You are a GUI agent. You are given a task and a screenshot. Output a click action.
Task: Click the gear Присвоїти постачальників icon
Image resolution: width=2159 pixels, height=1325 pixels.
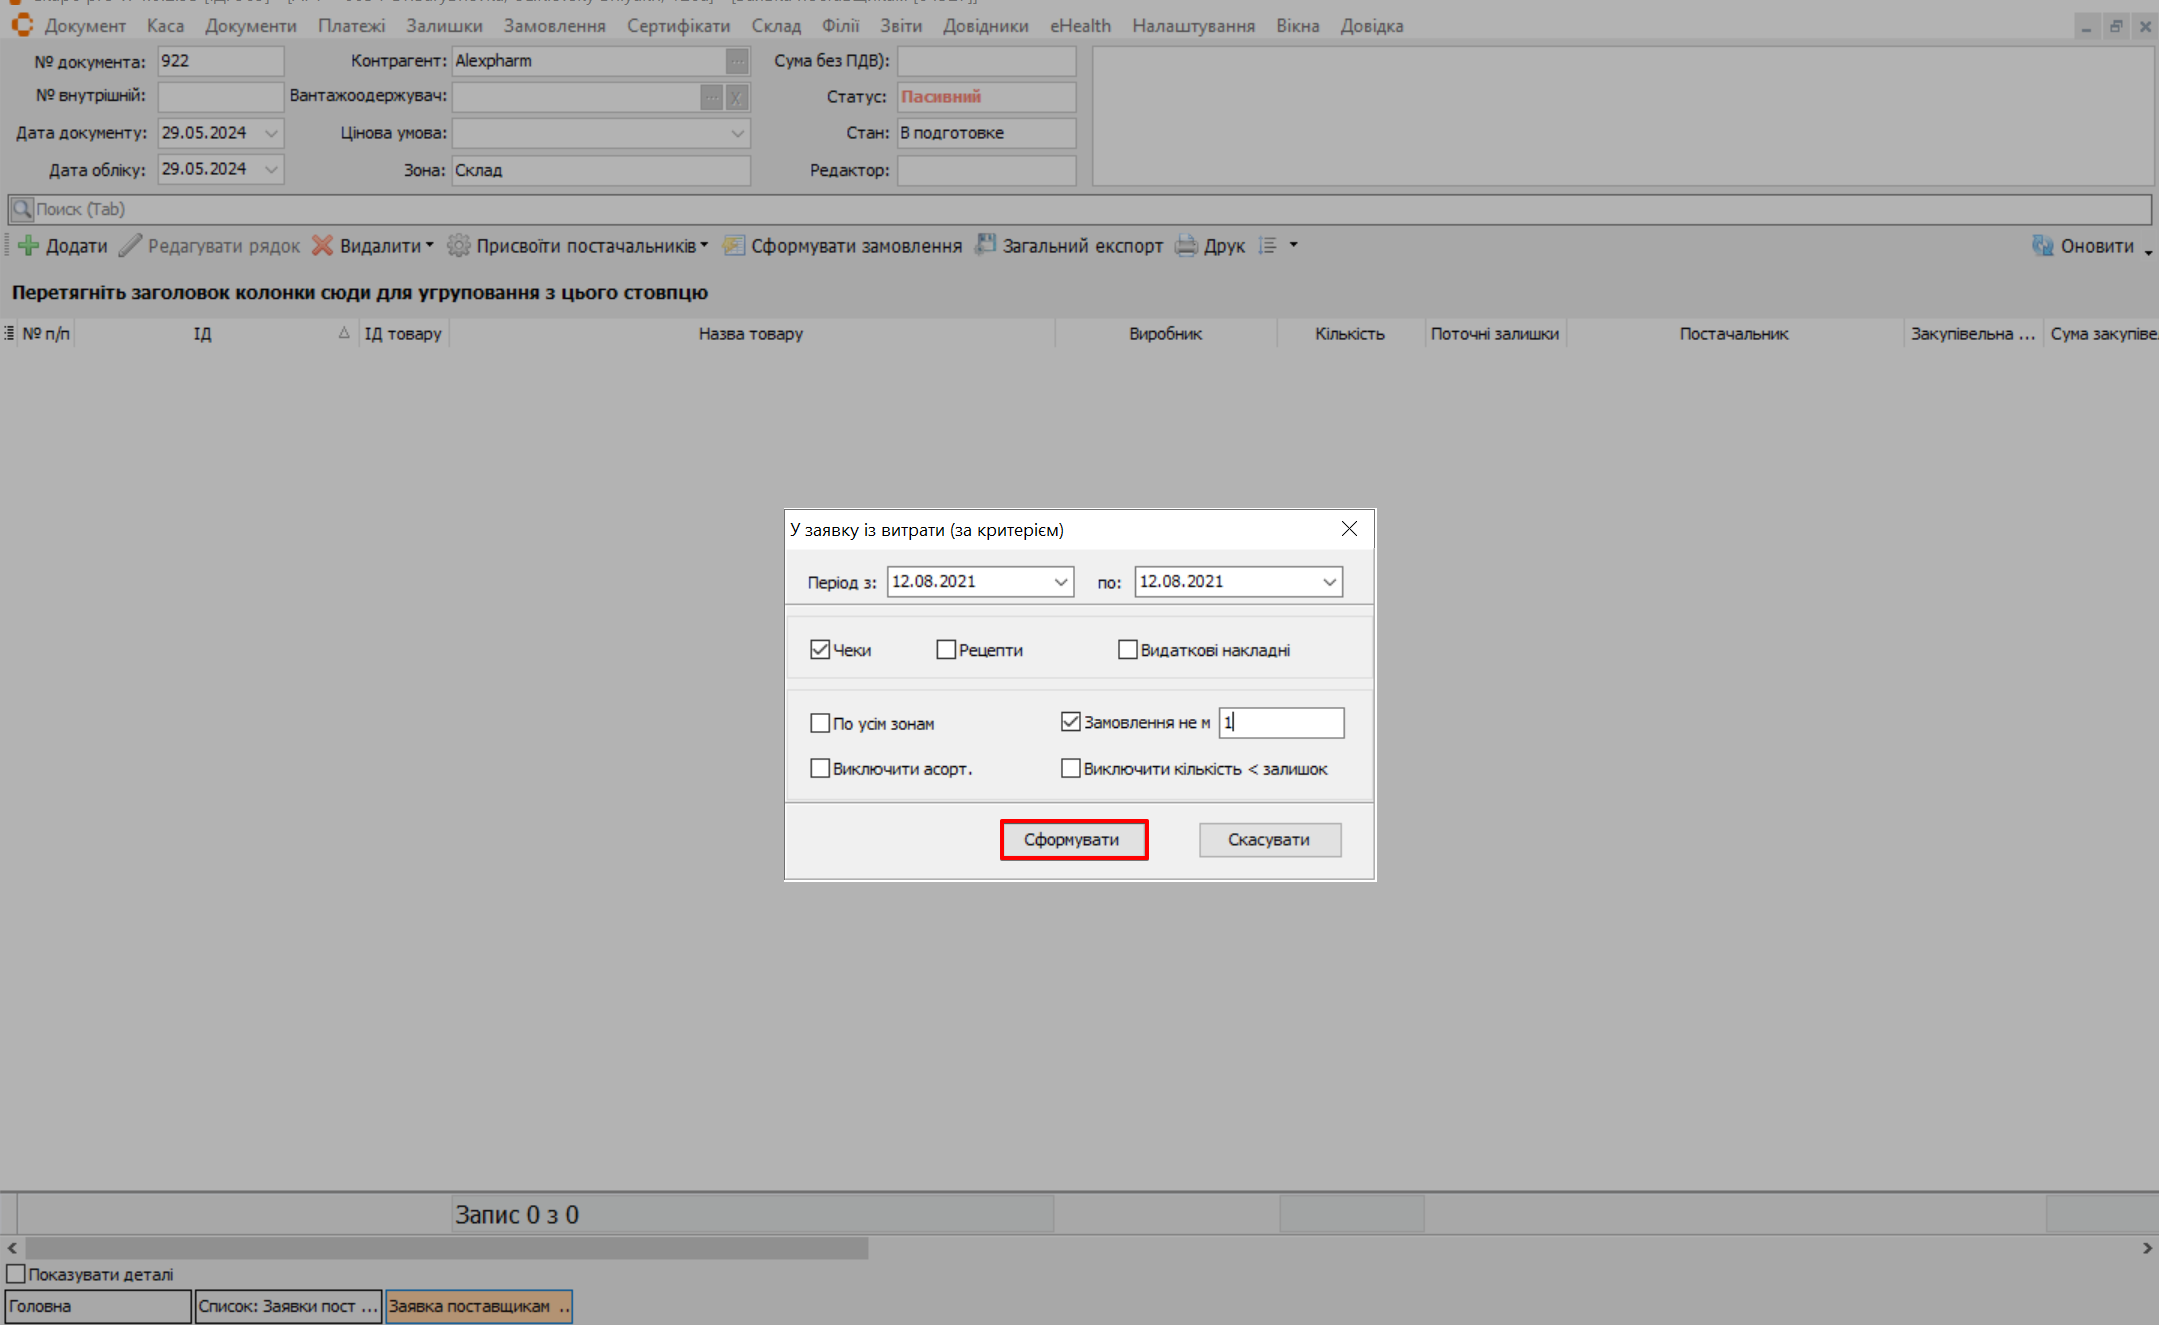tap(458, 246)
